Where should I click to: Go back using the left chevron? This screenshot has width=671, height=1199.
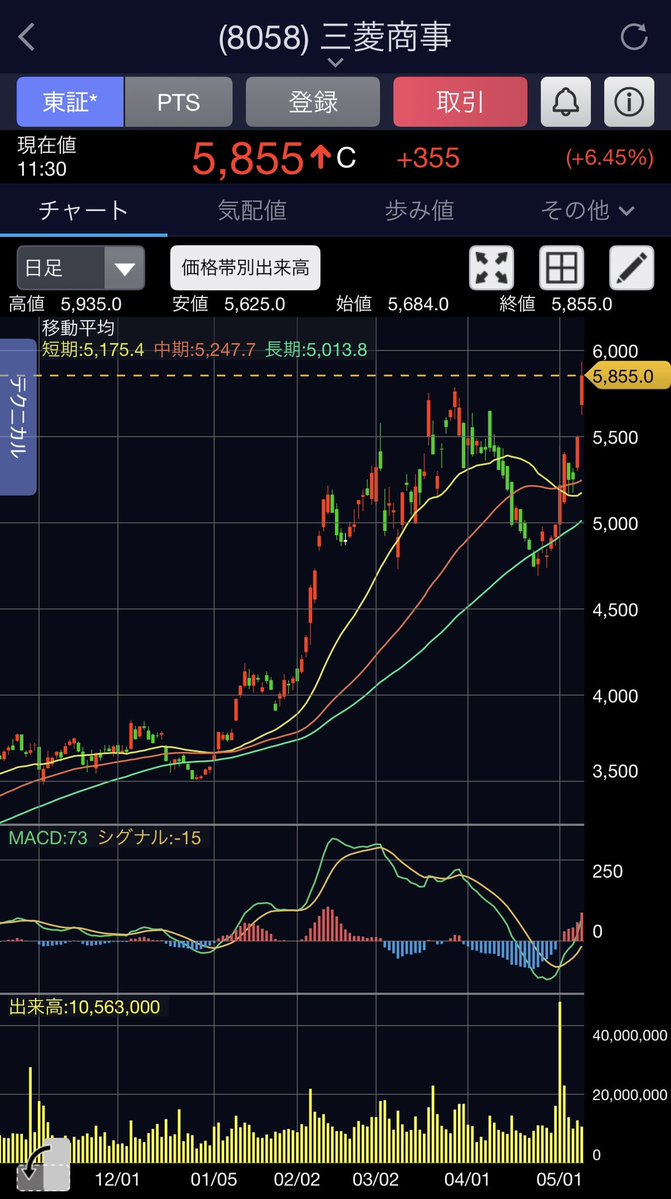click(27, 37)
